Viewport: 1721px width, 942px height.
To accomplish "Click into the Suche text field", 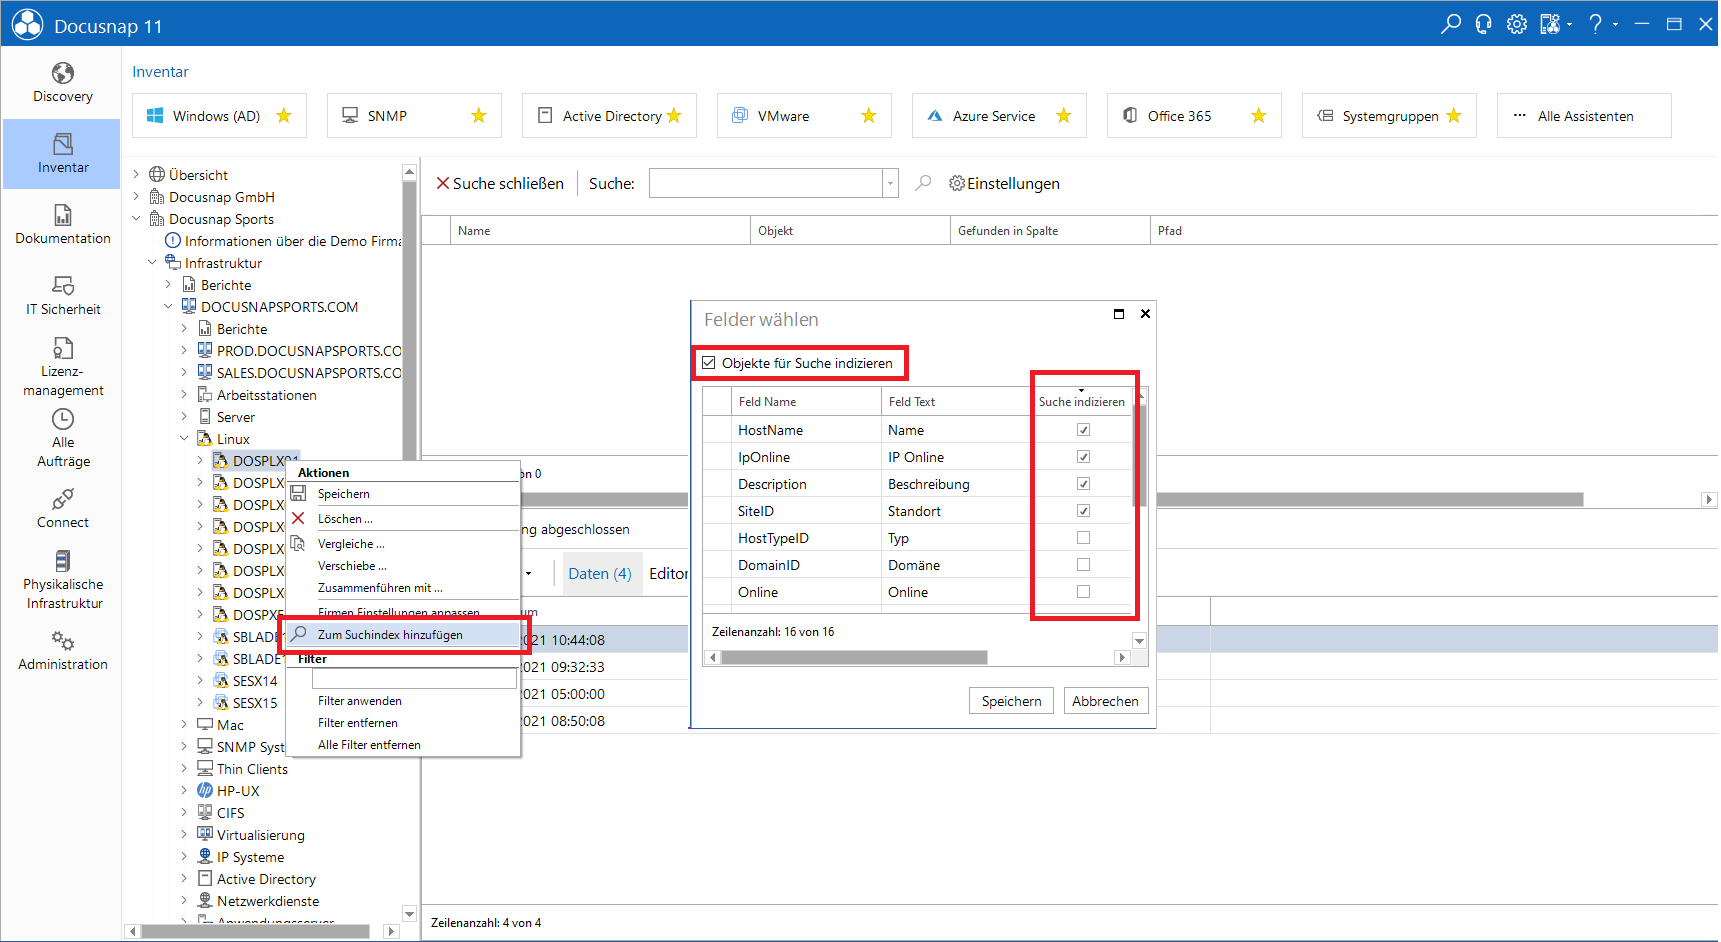I will pyautogui.click(x=766, y=183).
